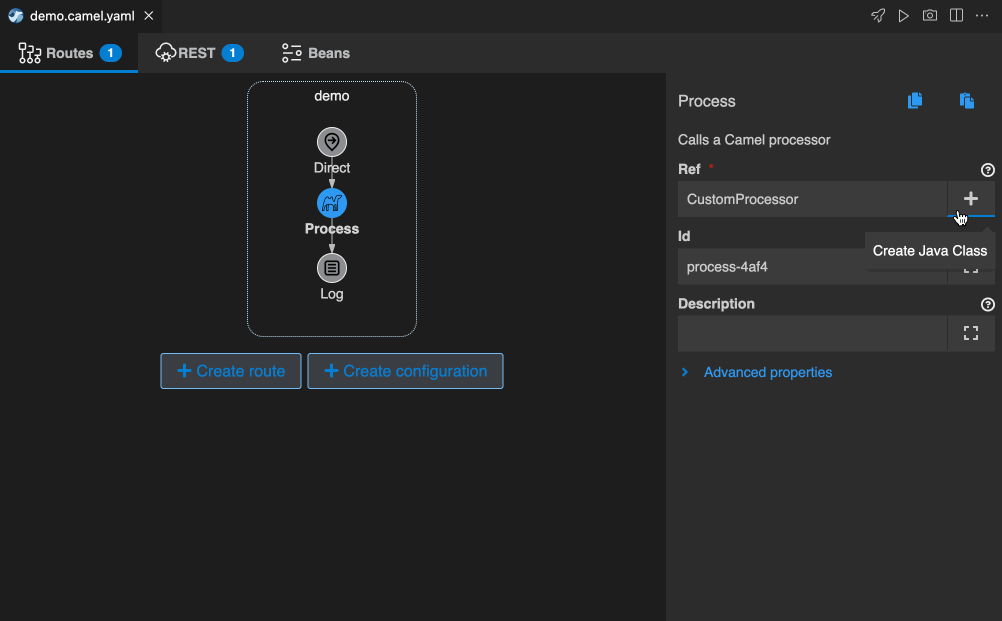This screenshot has height=621, width=1002.
Task: Expand the Description field editor
Action: click(970, 334)
